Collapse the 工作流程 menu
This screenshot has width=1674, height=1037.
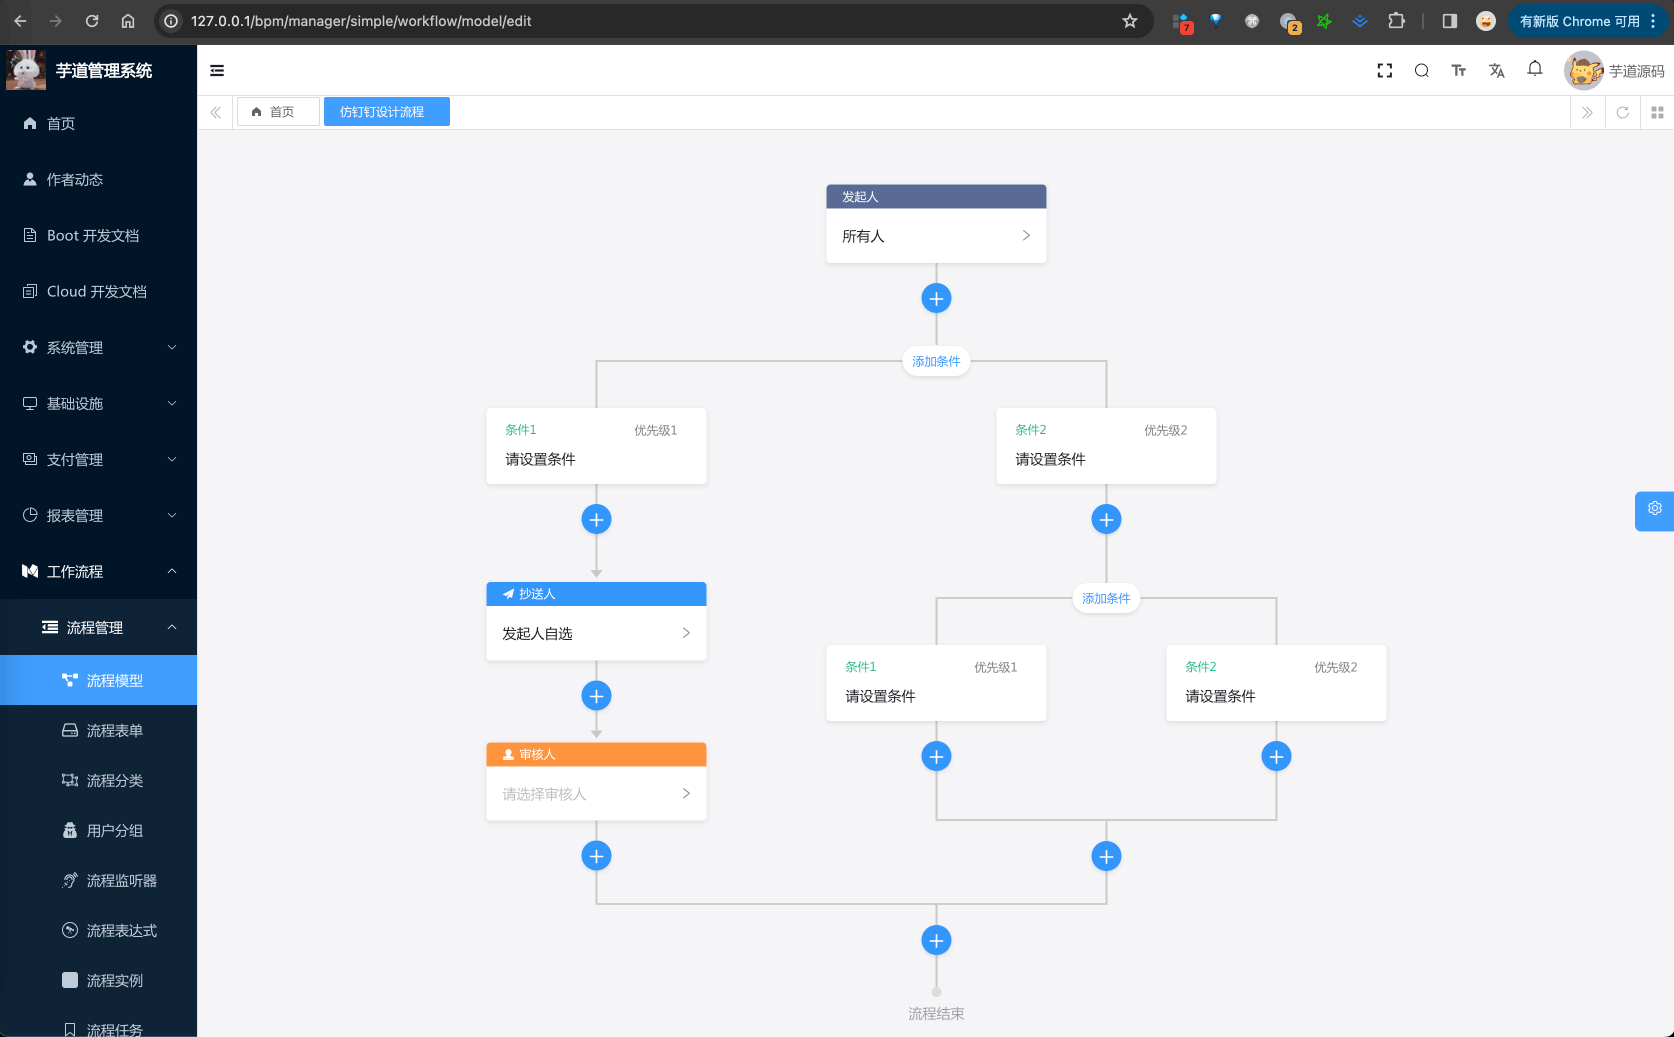(x=98, y=572)
